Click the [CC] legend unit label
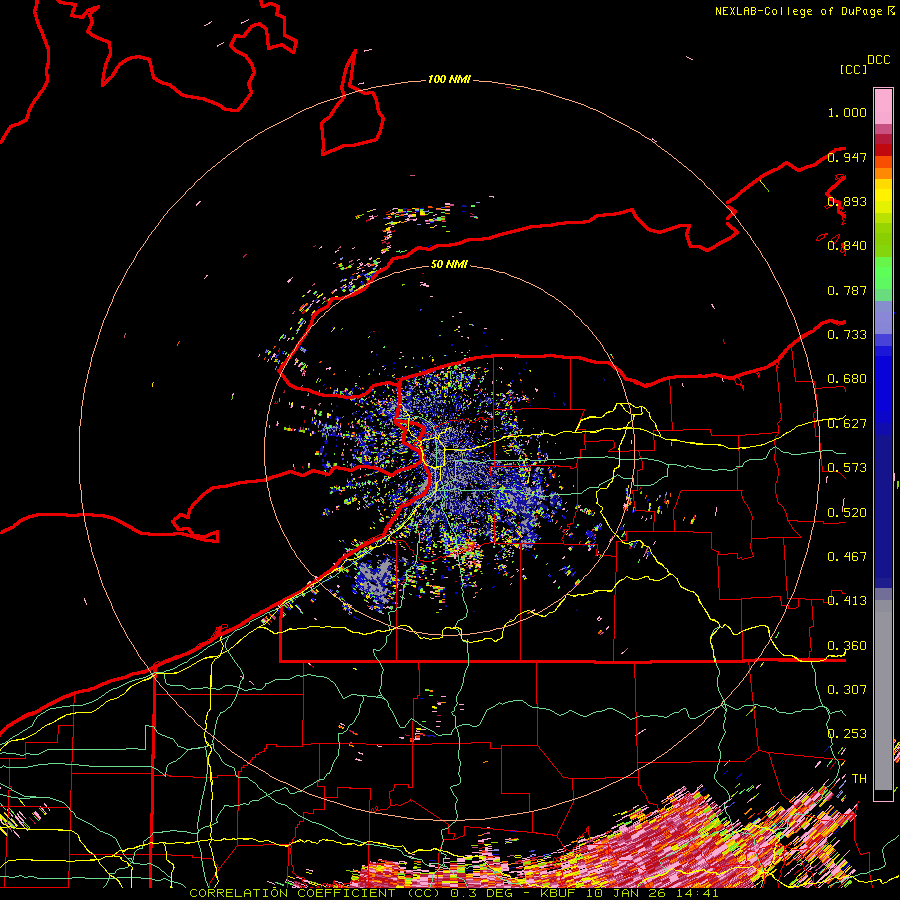This screenshot has height=900, width=900. 853,69
